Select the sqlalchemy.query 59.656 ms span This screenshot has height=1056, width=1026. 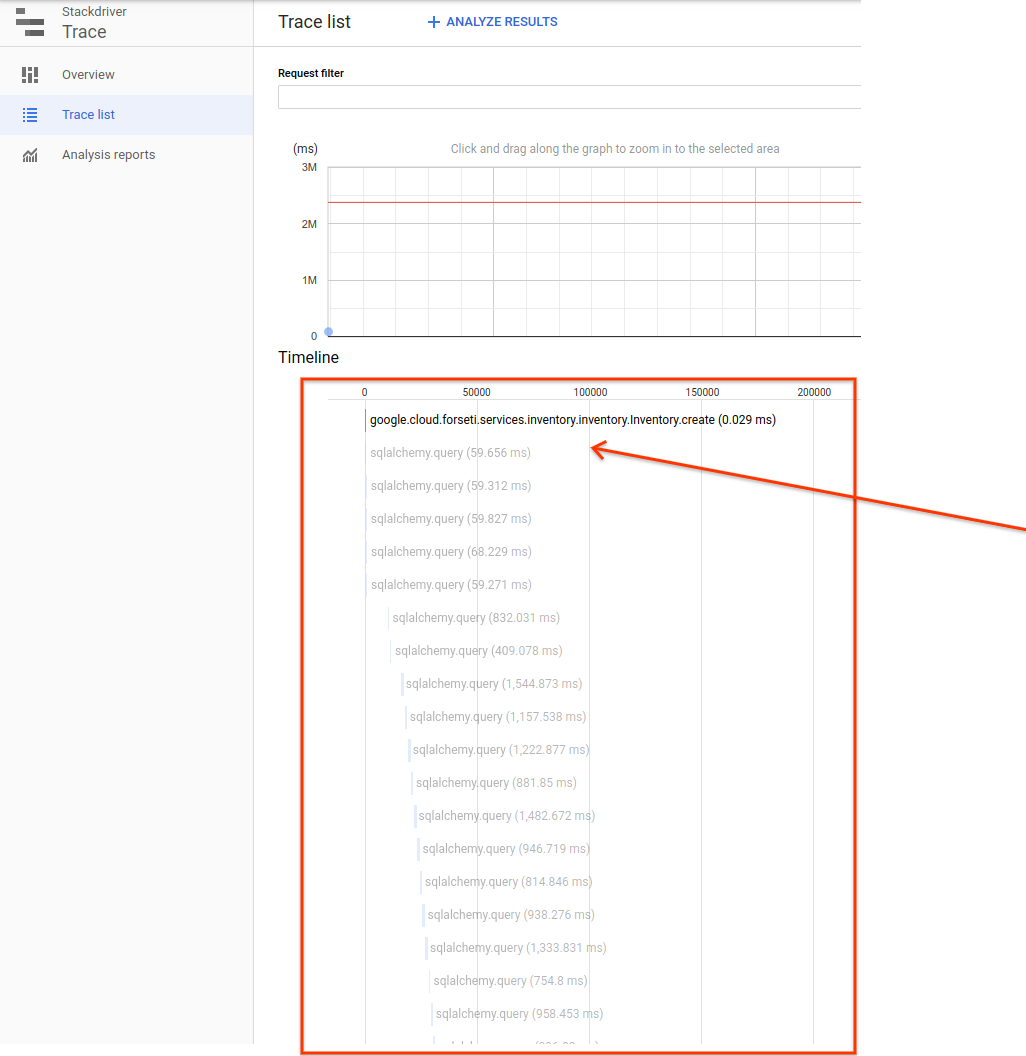click(450, 453)
